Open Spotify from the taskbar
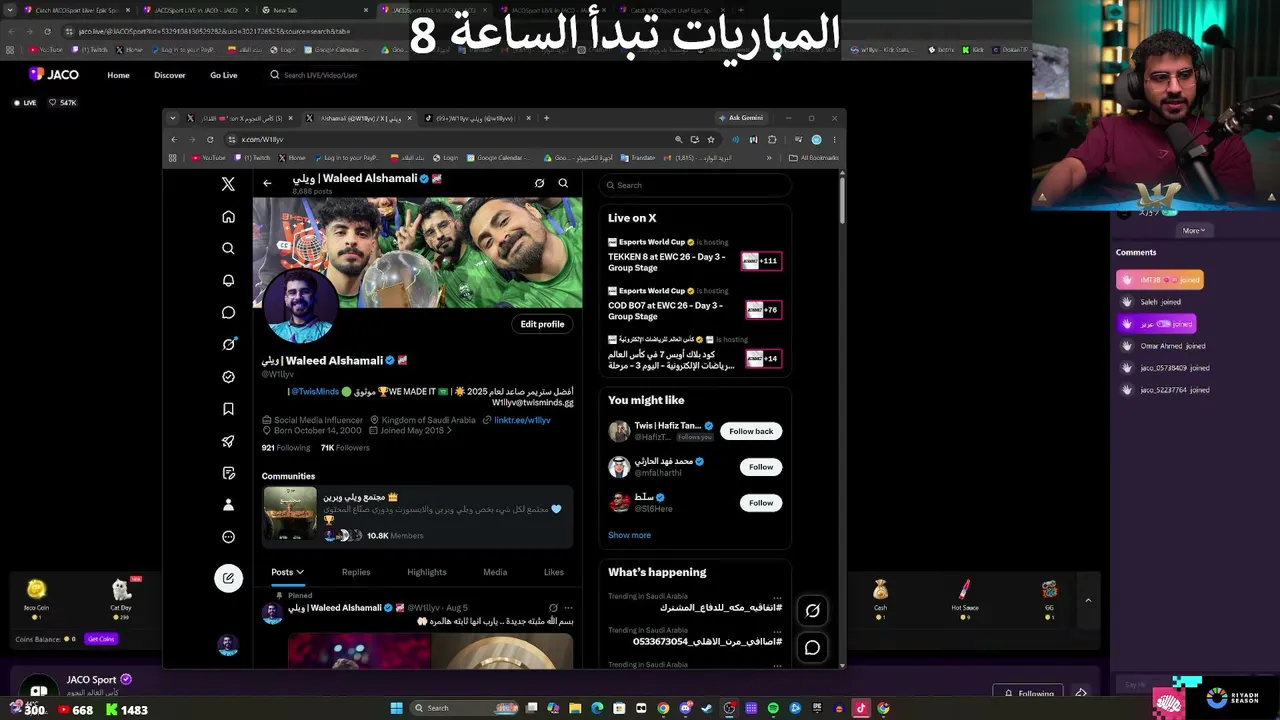The width and height of the screenshot is (1280, 720). click(773, 708)
